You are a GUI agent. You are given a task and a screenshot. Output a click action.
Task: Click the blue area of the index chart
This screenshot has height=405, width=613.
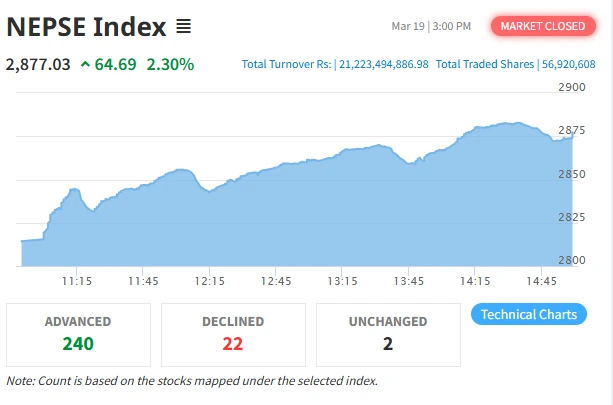[300, 220]
